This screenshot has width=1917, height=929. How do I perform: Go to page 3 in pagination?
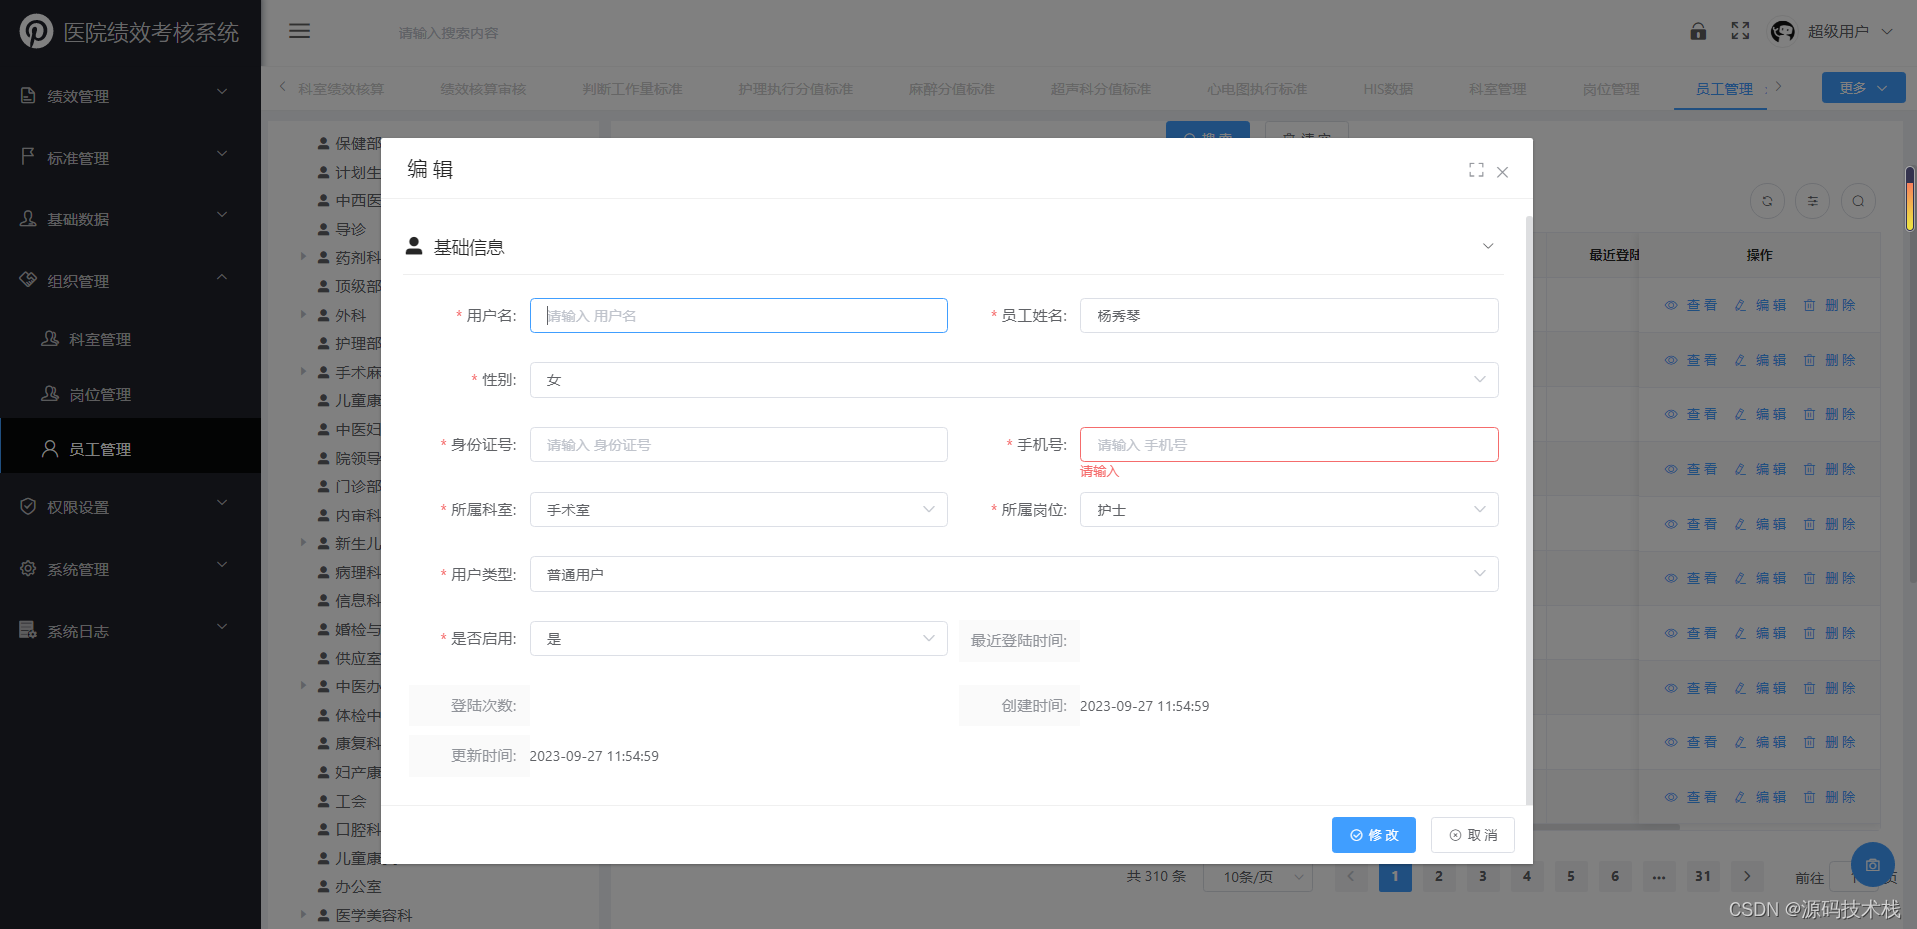coord(1483,877)
